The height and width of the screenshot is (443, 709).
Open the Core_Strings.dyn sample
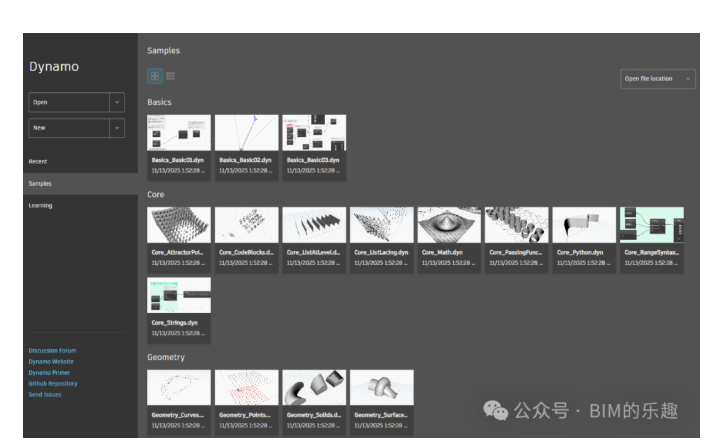click(179, 296)
